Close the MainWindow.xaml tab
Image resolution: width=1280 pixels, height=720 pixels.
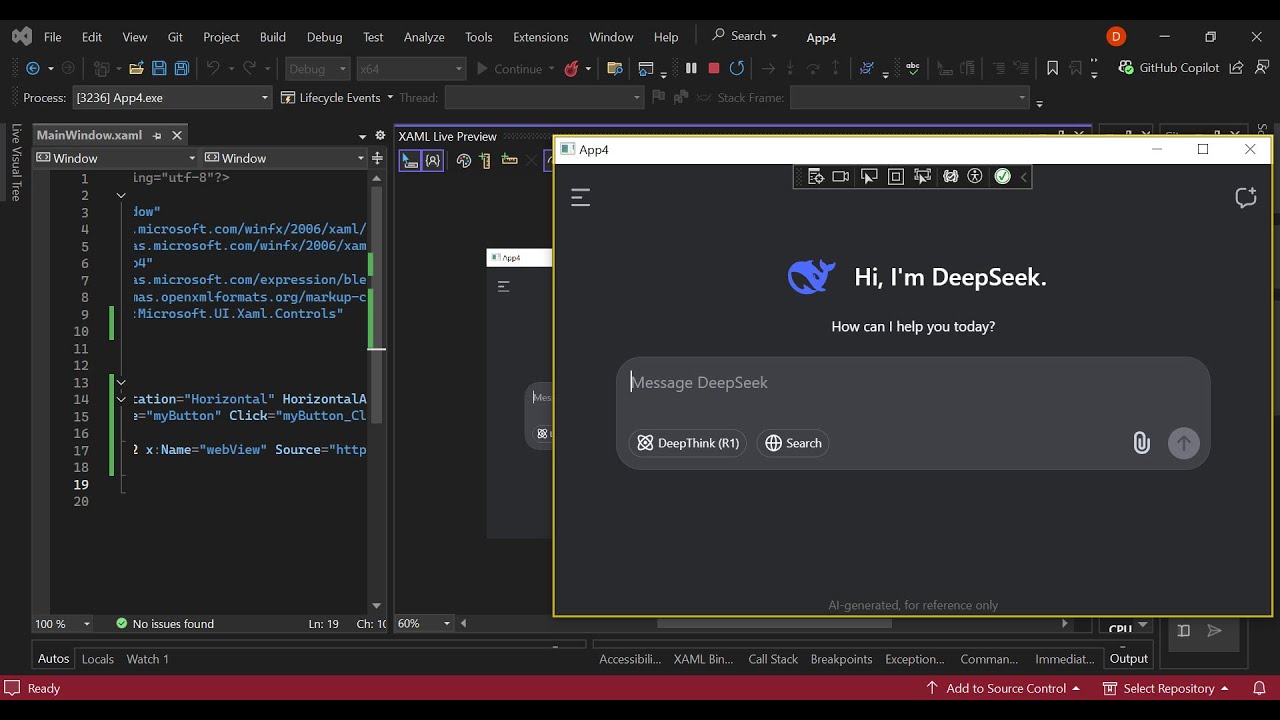point(177,135)
